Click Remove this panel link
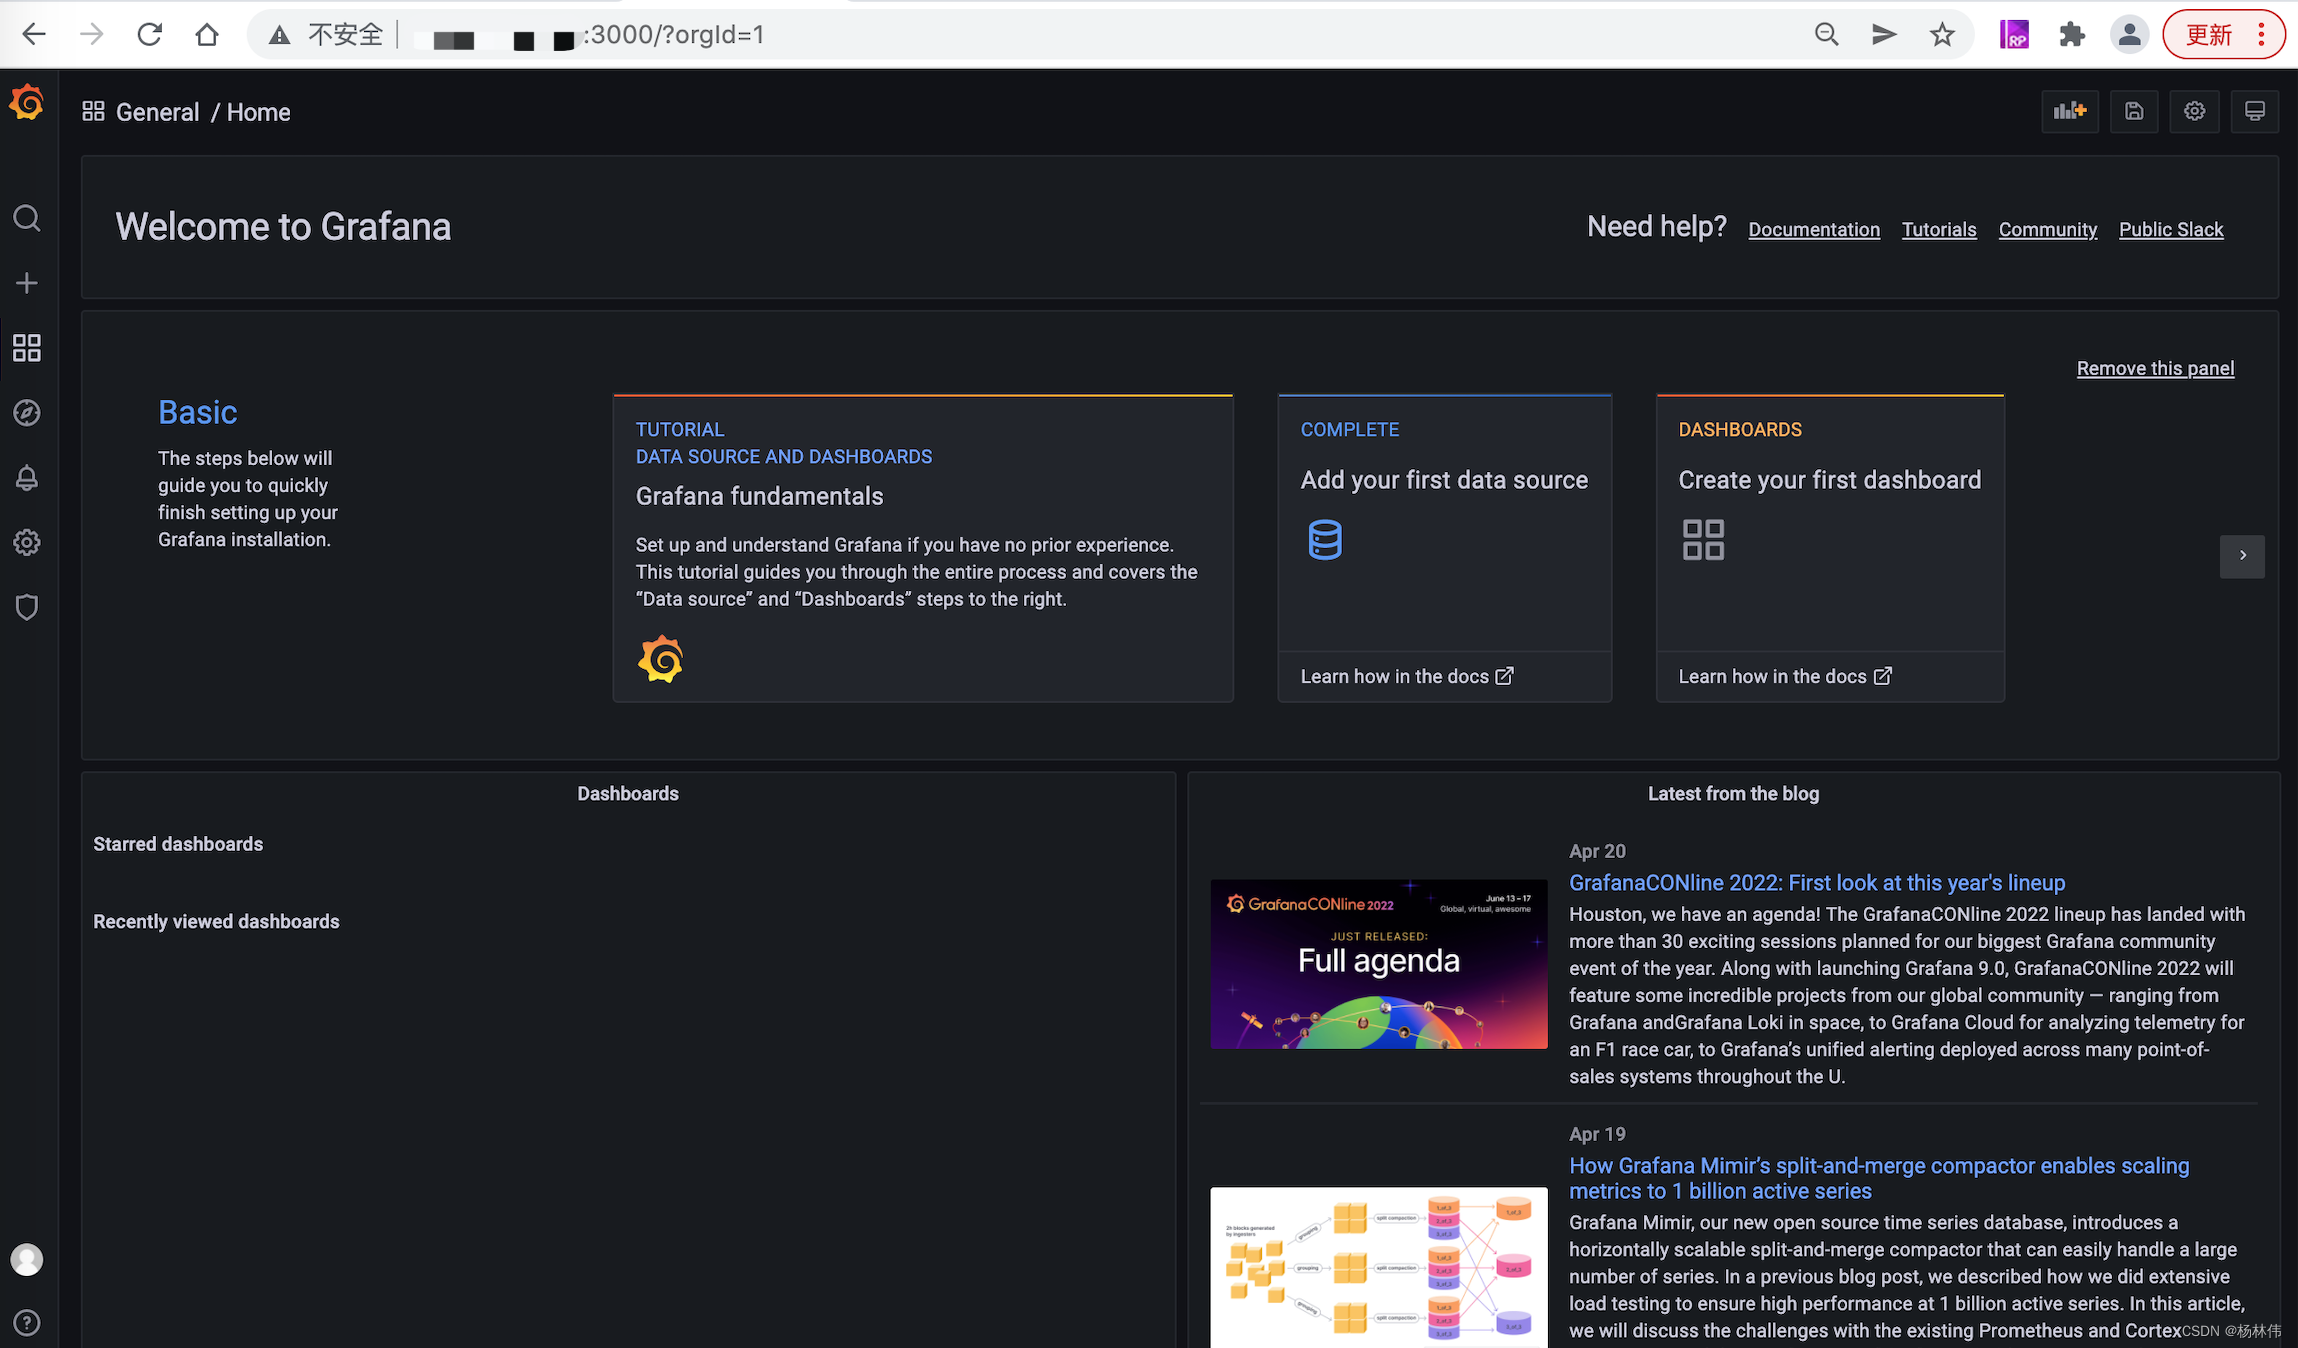The height and width of the screenshot is (1348, 2298). pyautogui.click(x=2154, y=368)
